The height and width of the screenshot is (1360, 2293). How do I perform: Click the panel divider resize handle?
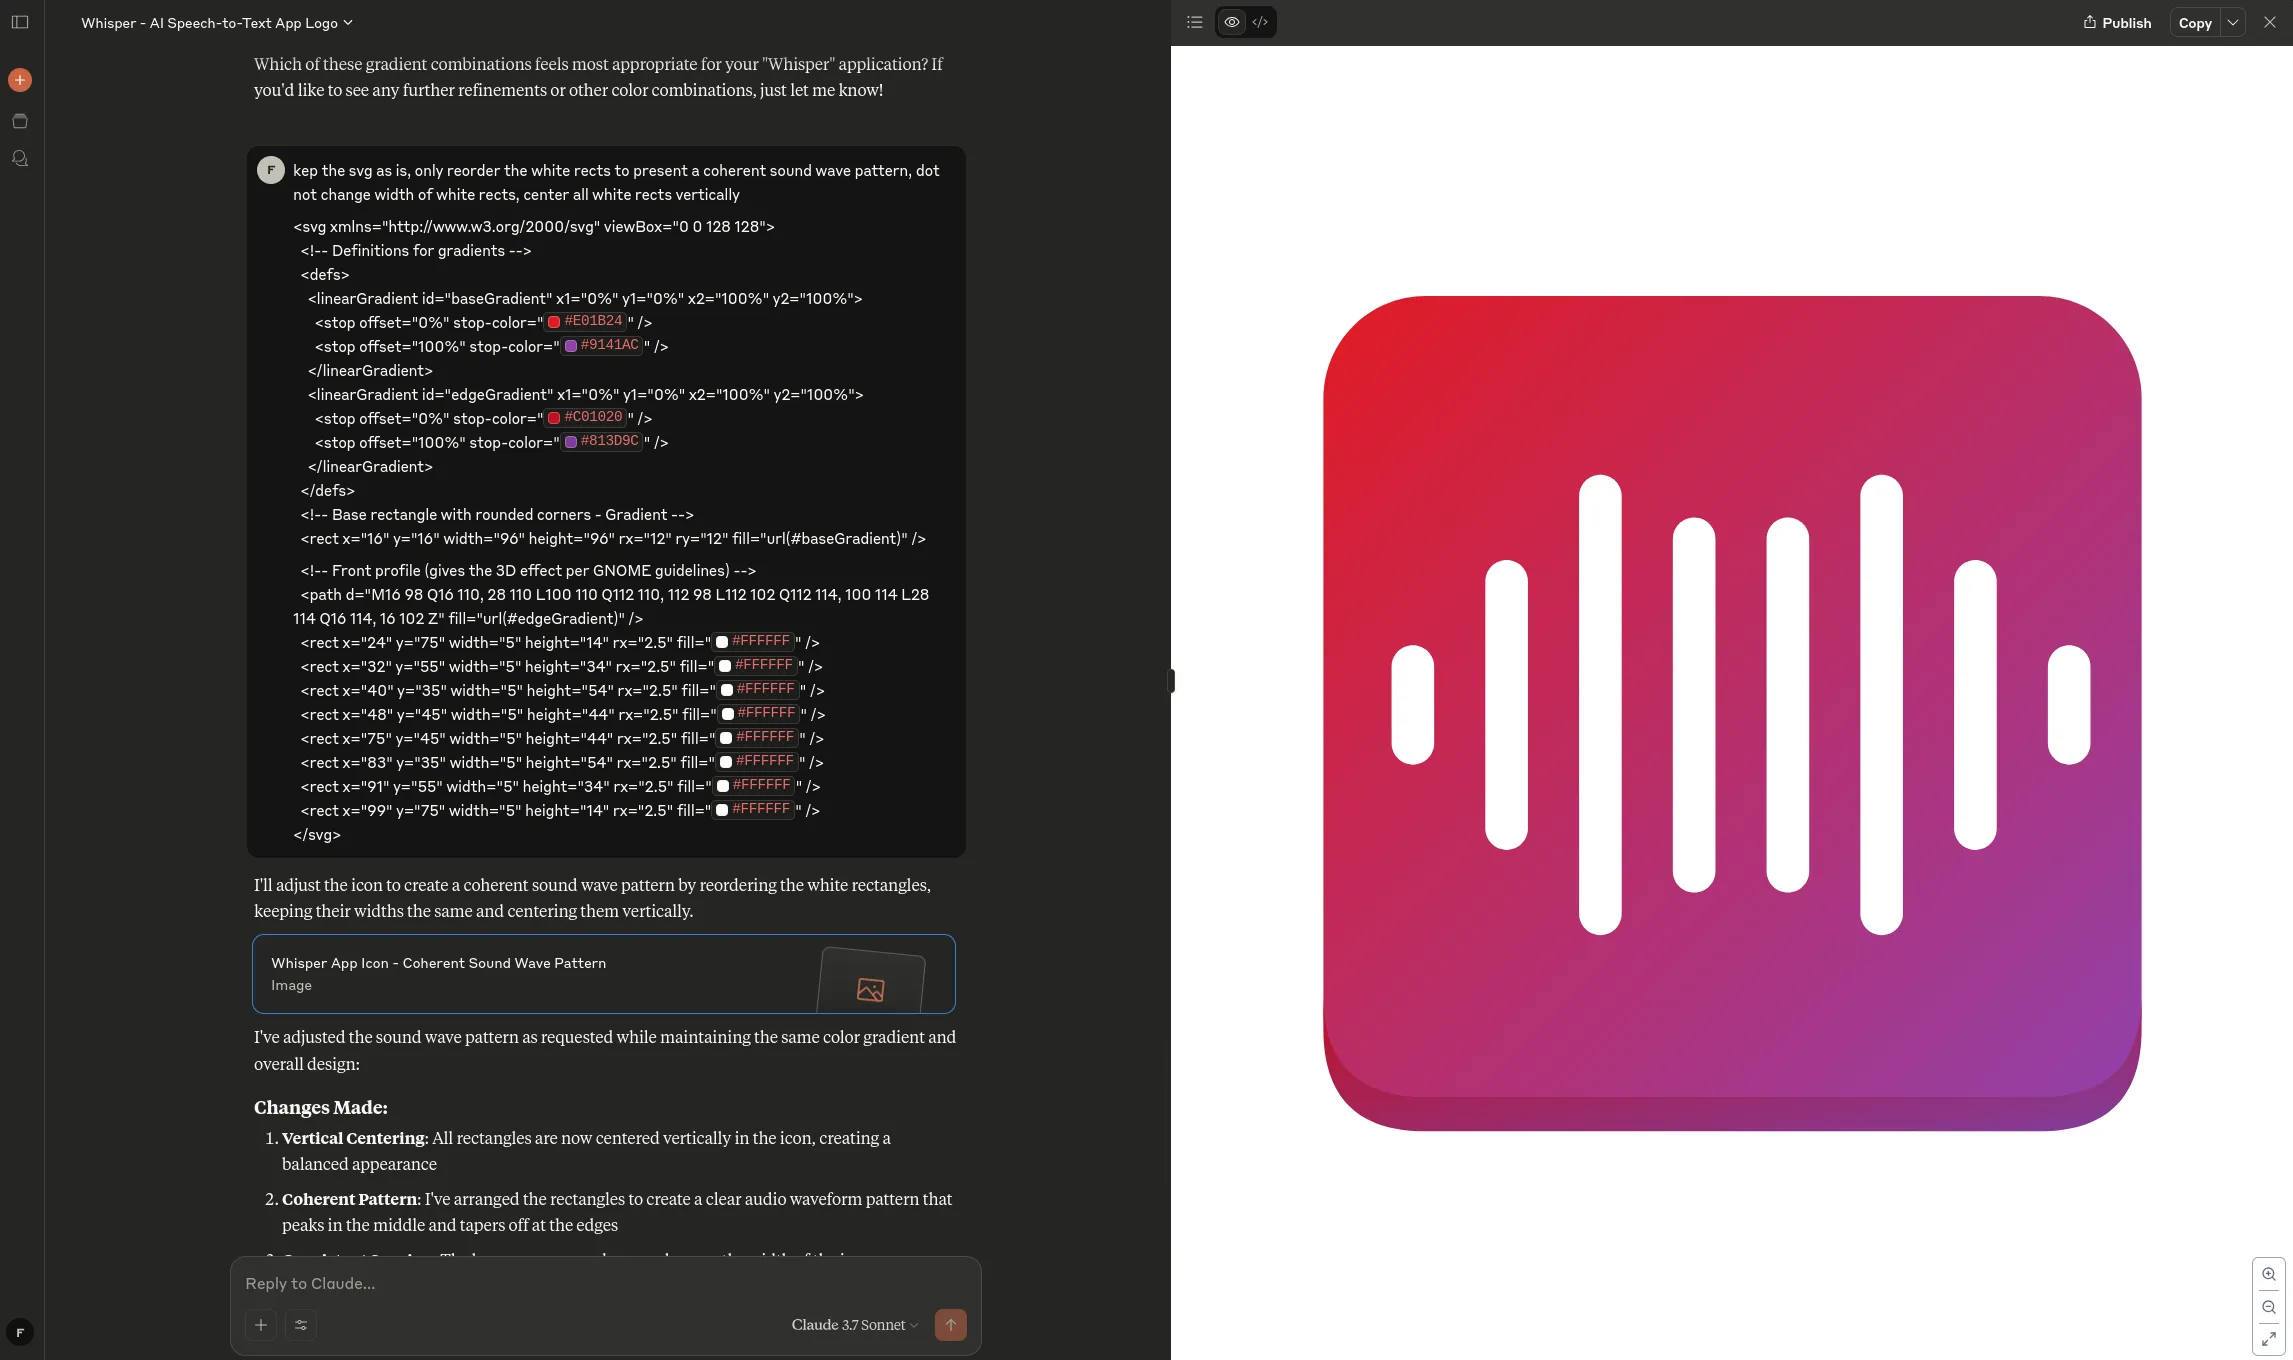(1171, 681)
